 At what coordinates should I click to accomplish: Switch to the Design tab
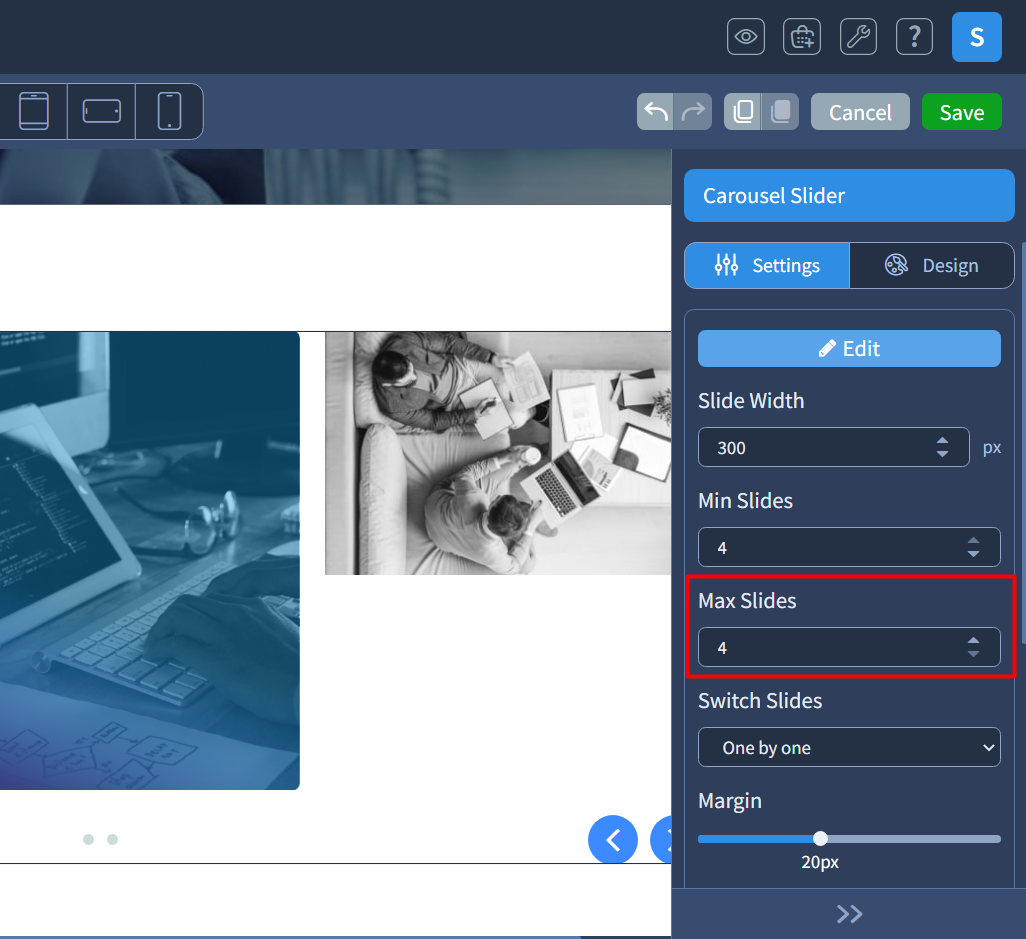click(x=932, y=266)
